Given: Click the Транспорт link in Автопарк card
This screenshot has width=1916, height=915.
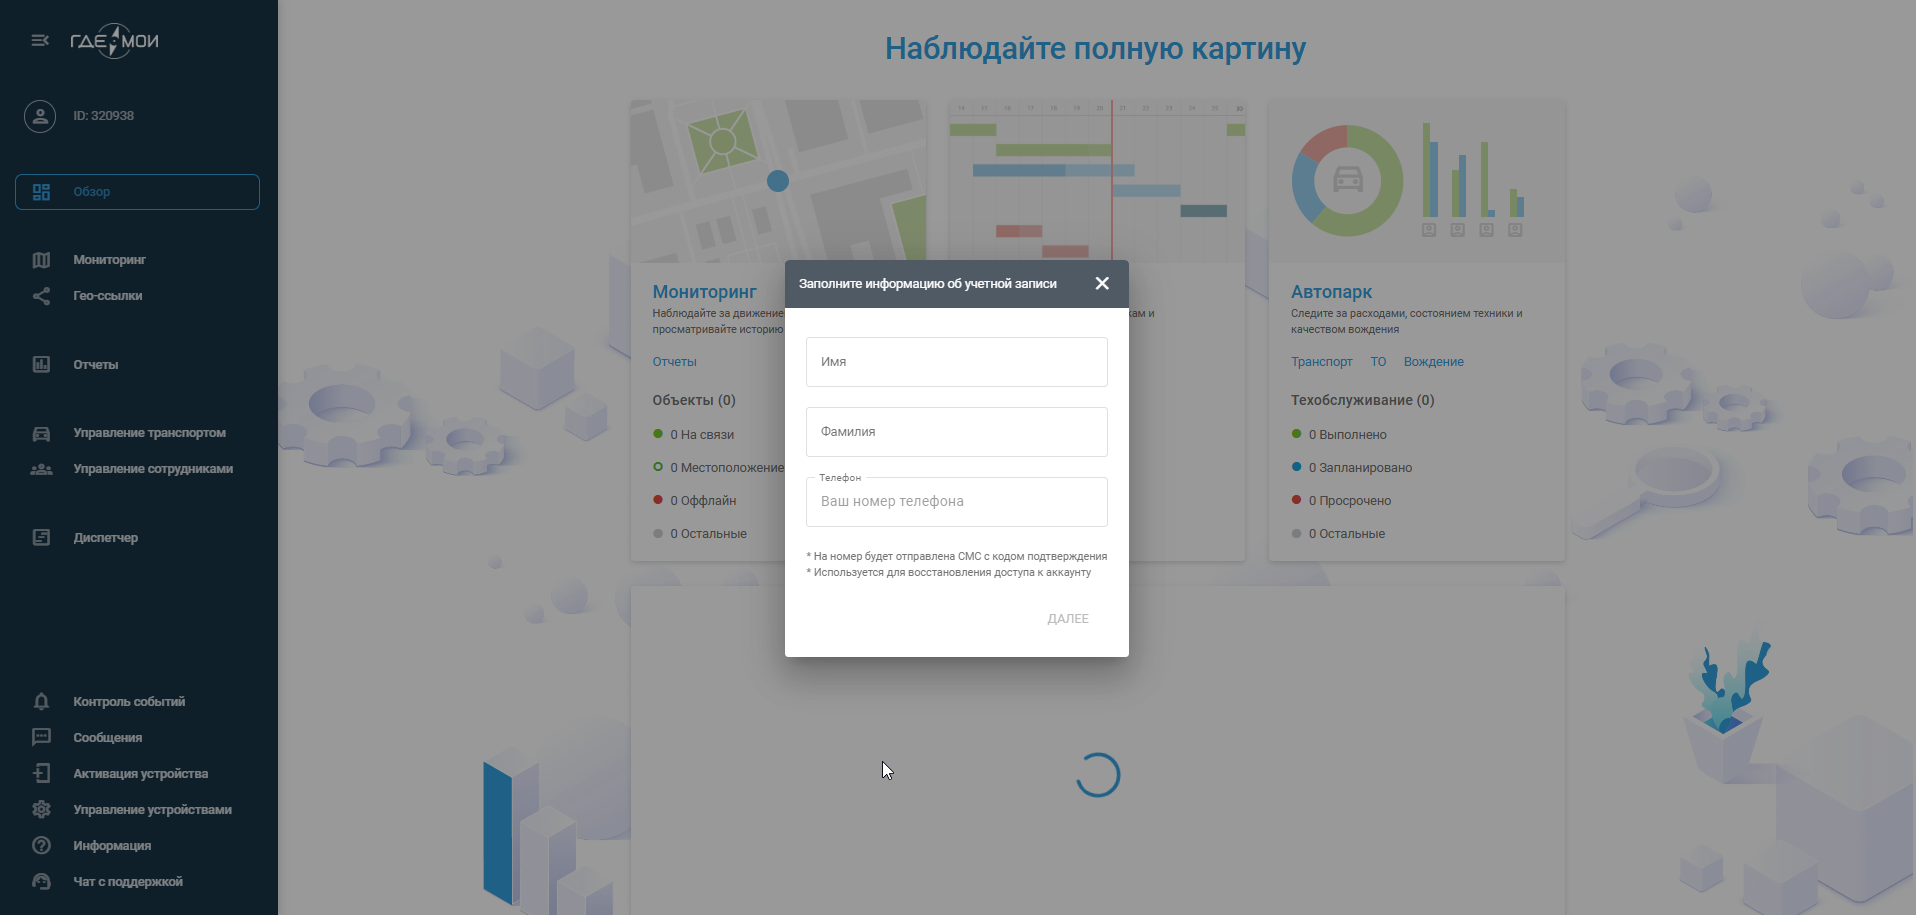Looking at the screenshot, I should [x=1321, y=362].
